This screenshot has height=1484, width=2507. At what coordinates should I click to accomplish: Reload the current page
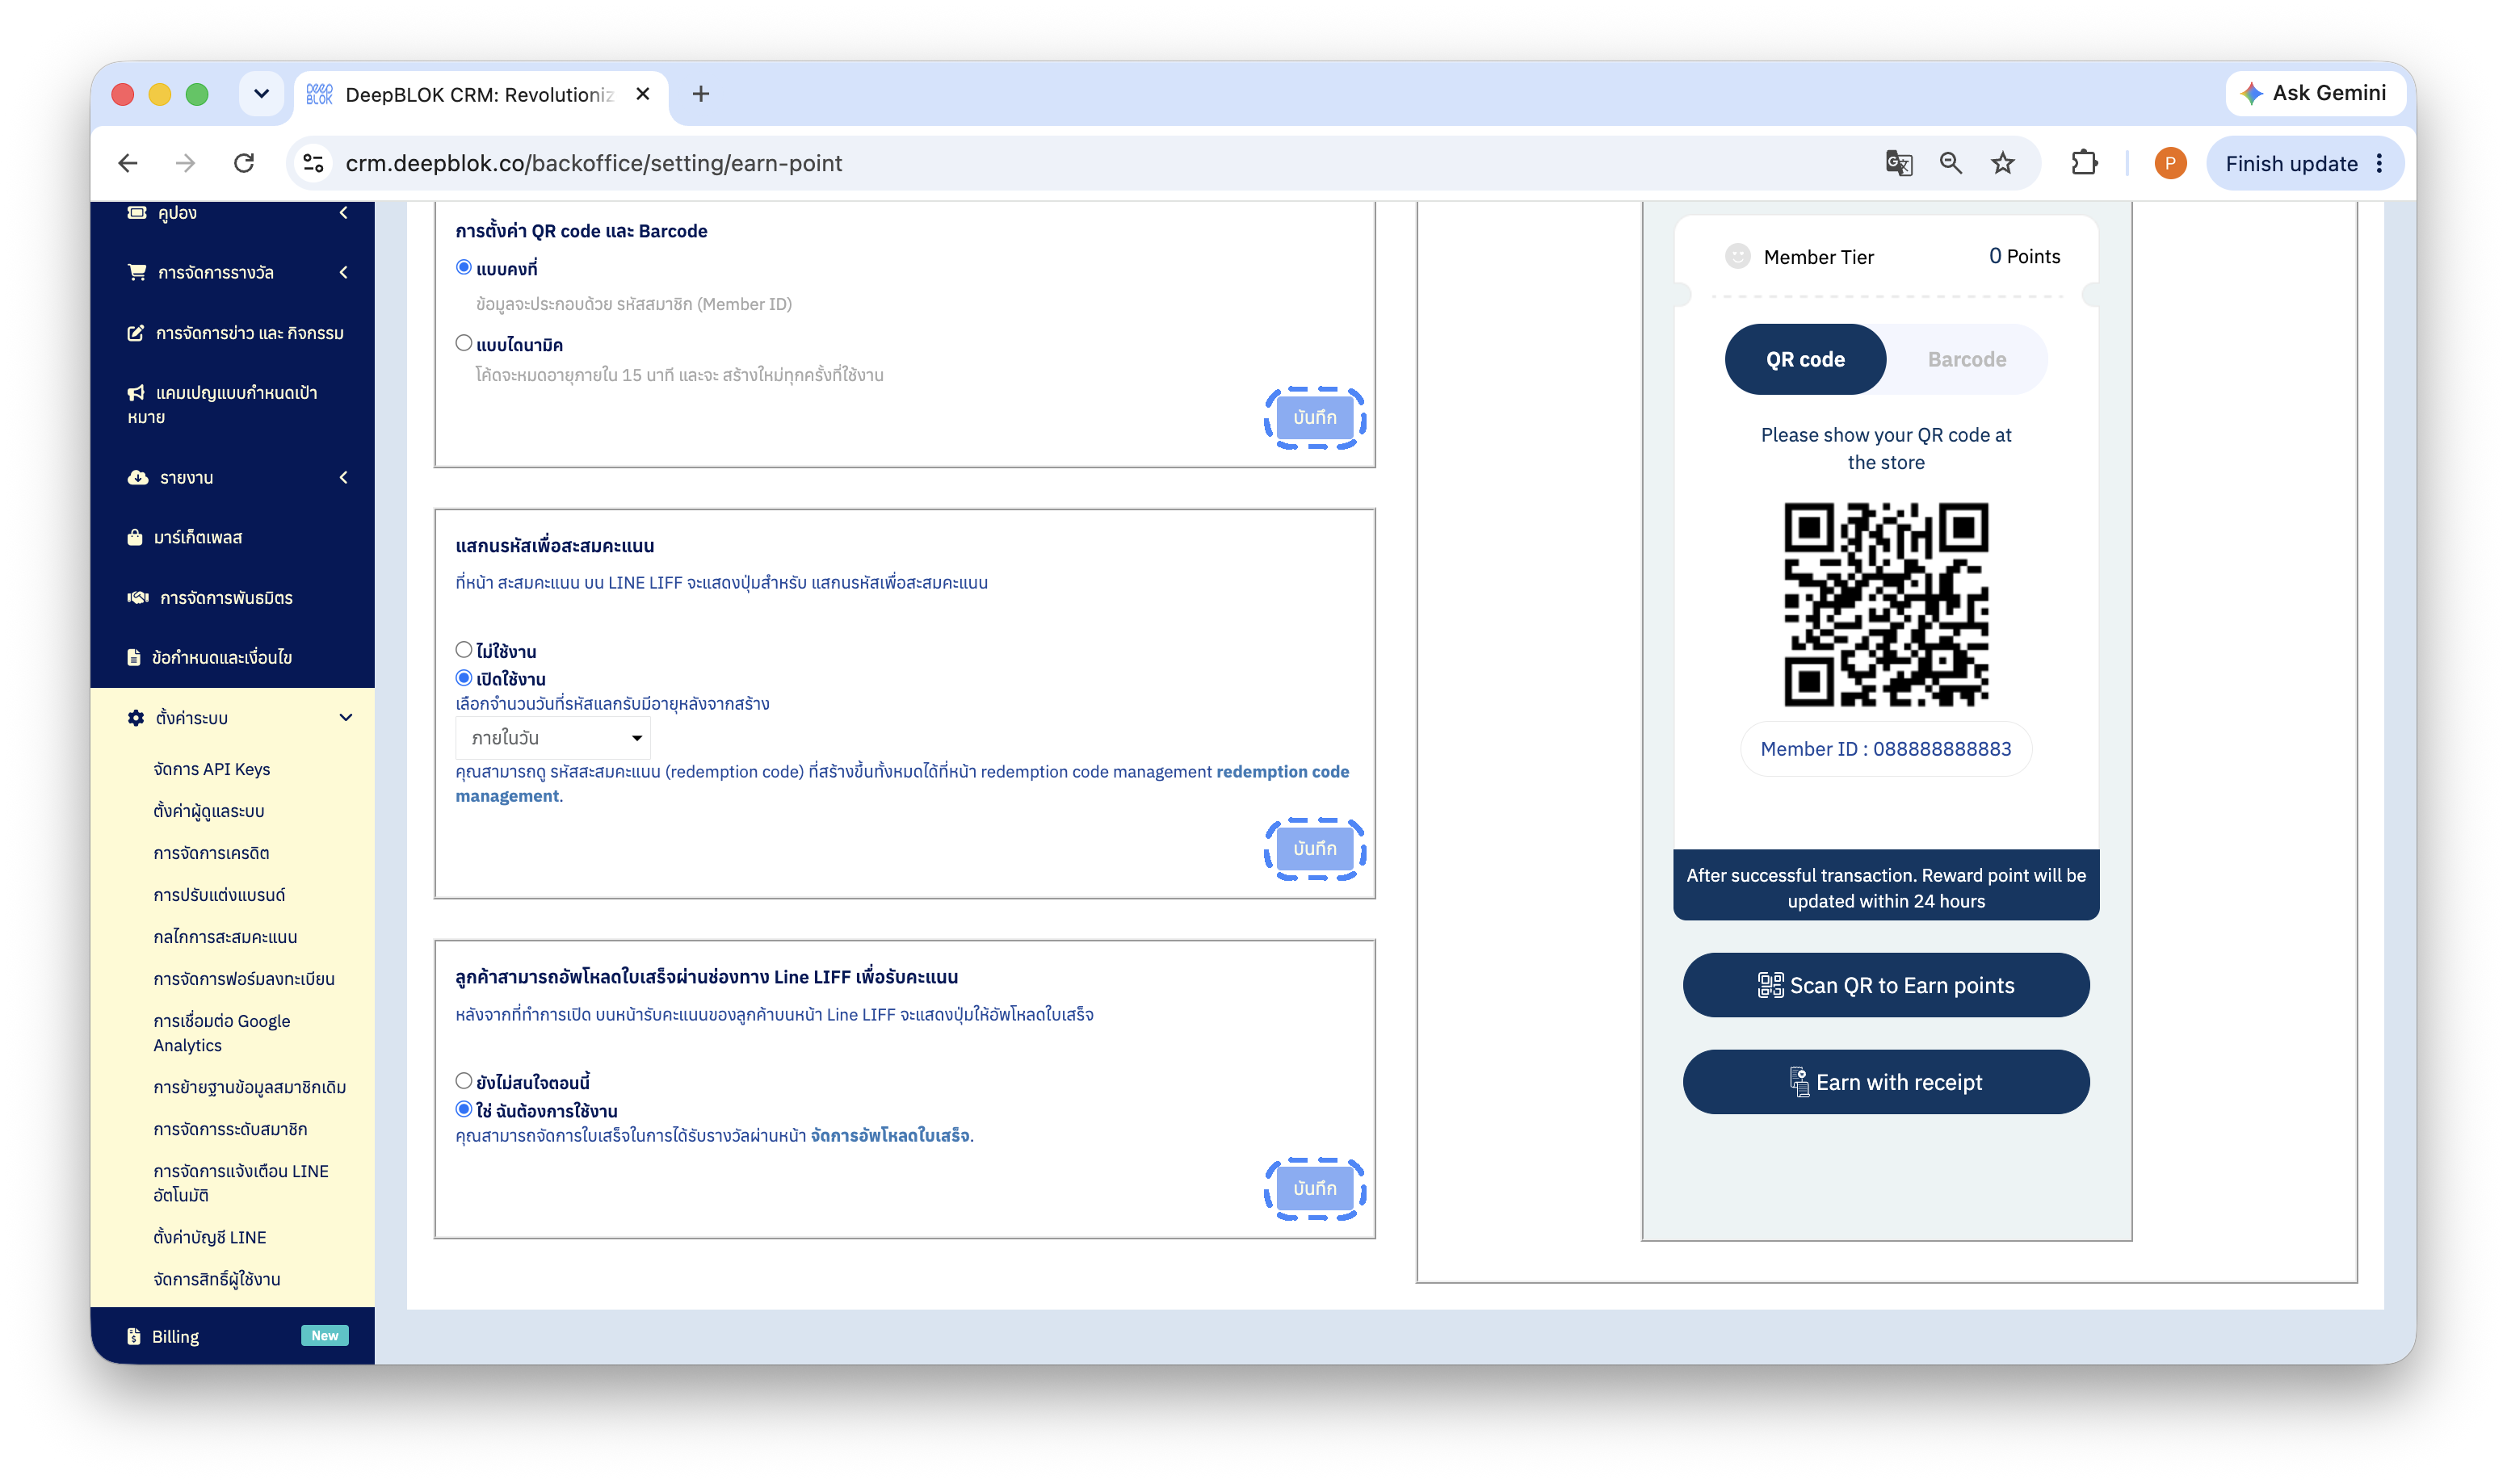pyautogui.click(x=244, y=163)
